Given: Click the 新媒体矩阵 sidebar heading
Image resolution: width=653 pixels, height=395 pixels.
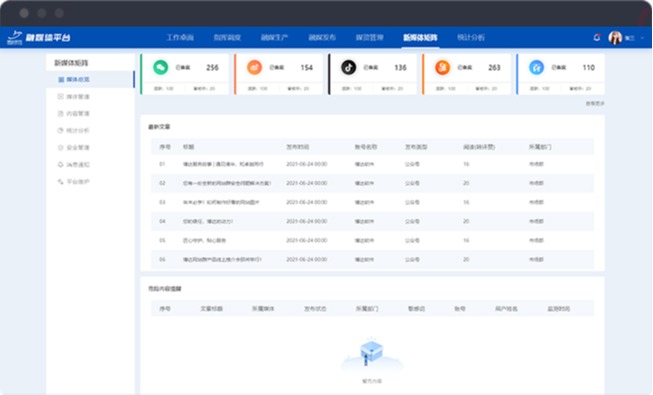Looking at the screenshot, I should point(71,63).
